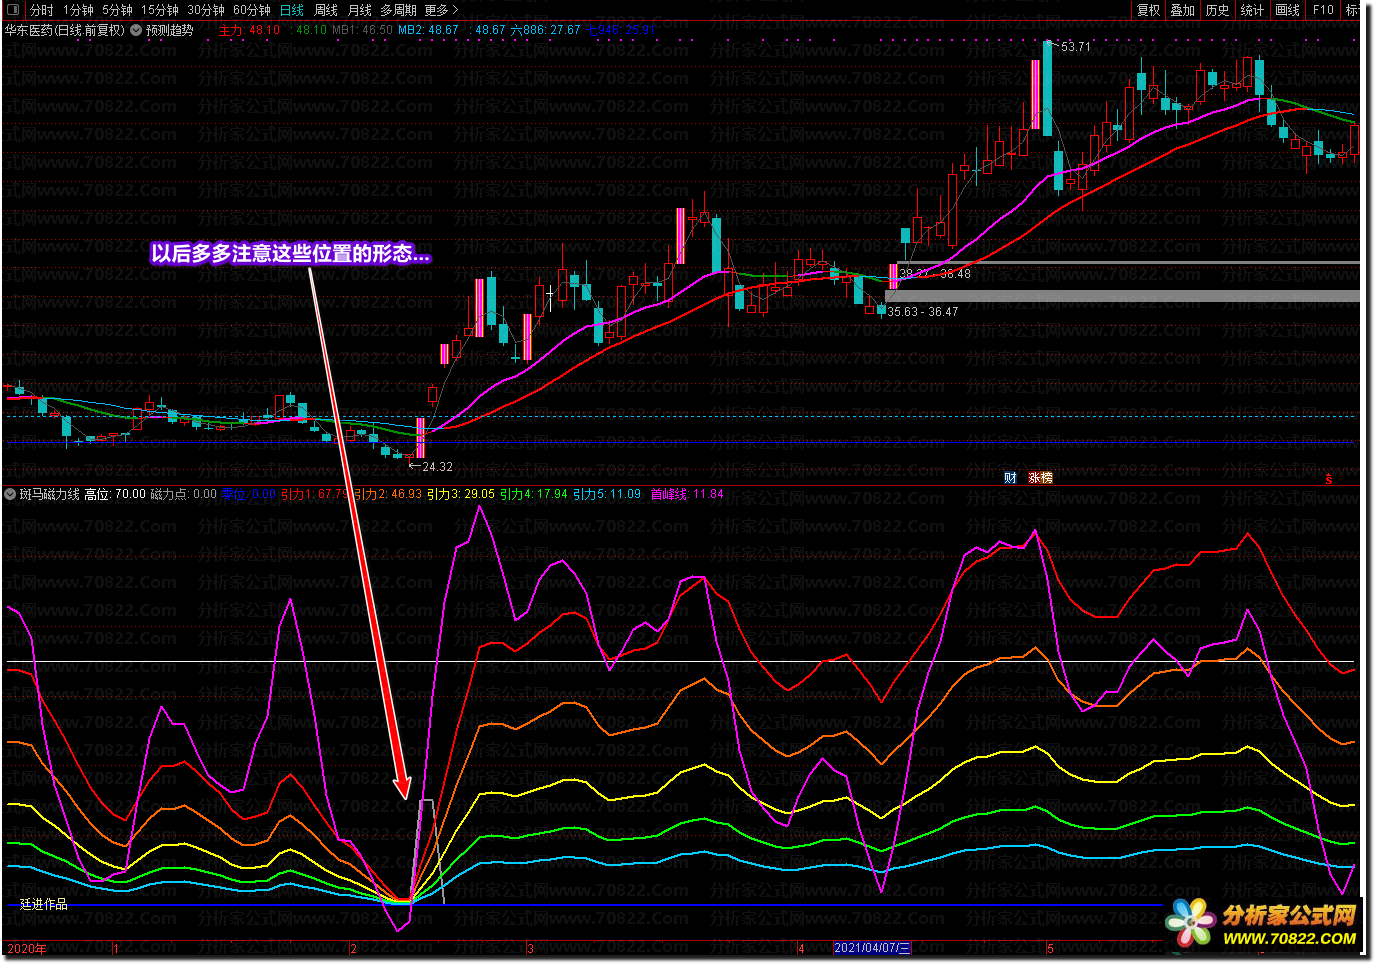Select the 15分钟 period tab
The width and height of the screenshot is (1376, 964).
click(159, 10)
